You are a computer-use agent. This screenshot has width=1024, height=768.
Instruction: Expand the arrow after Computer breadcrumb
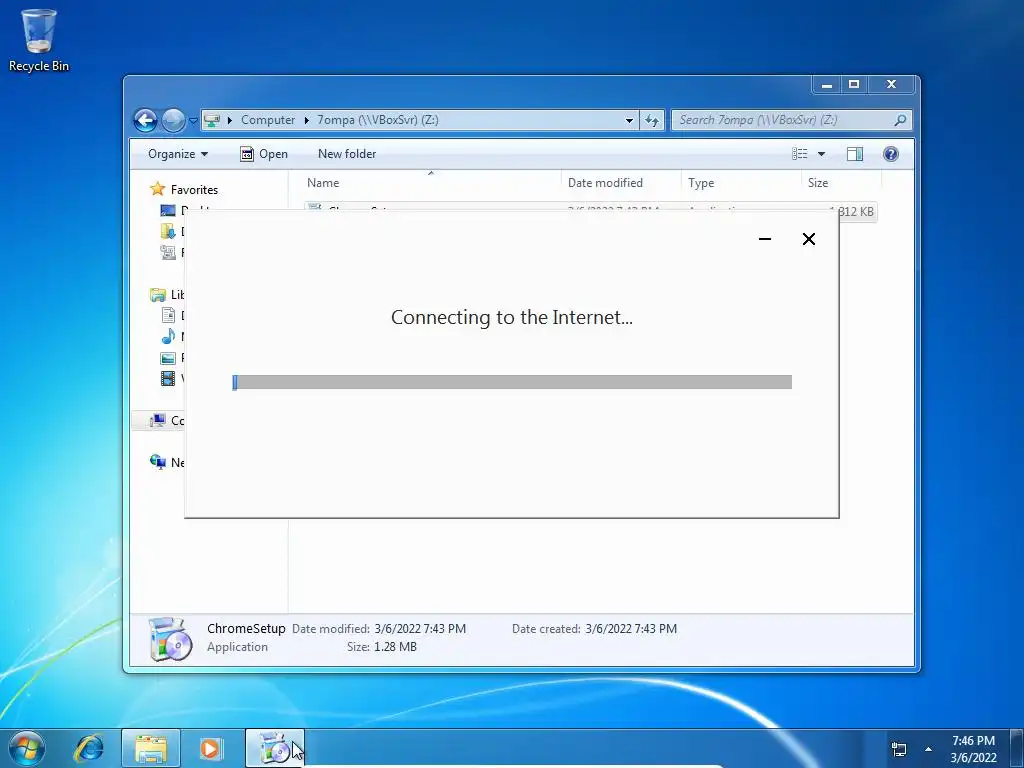(x=306, y=120)
